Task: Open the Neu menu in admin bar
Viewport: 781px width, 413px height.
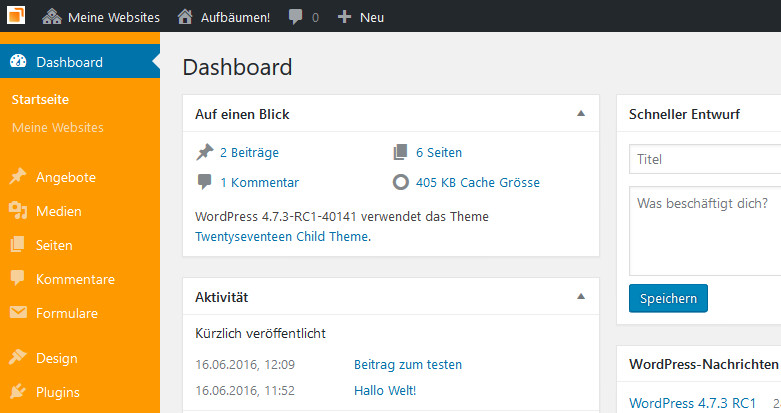Action: pyautogui.click(x=372, y=17)
